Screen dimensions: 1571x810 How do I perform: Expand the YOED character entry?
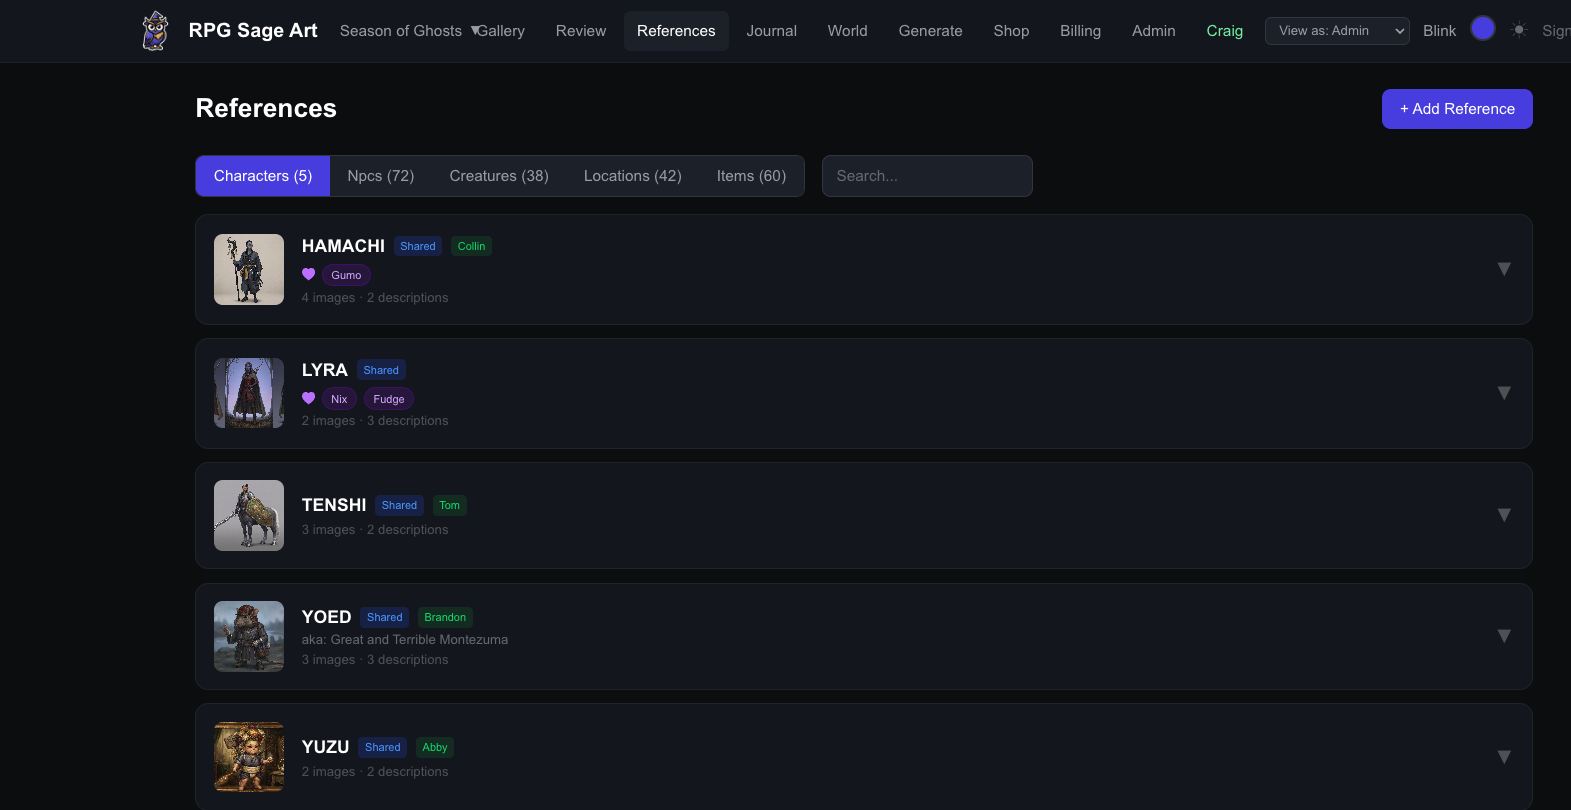pos(1503,636)
